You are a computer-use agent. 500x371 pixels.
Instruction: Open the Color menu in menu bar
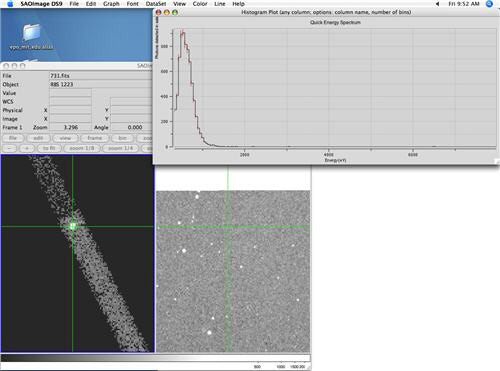(x=200, y=4)
